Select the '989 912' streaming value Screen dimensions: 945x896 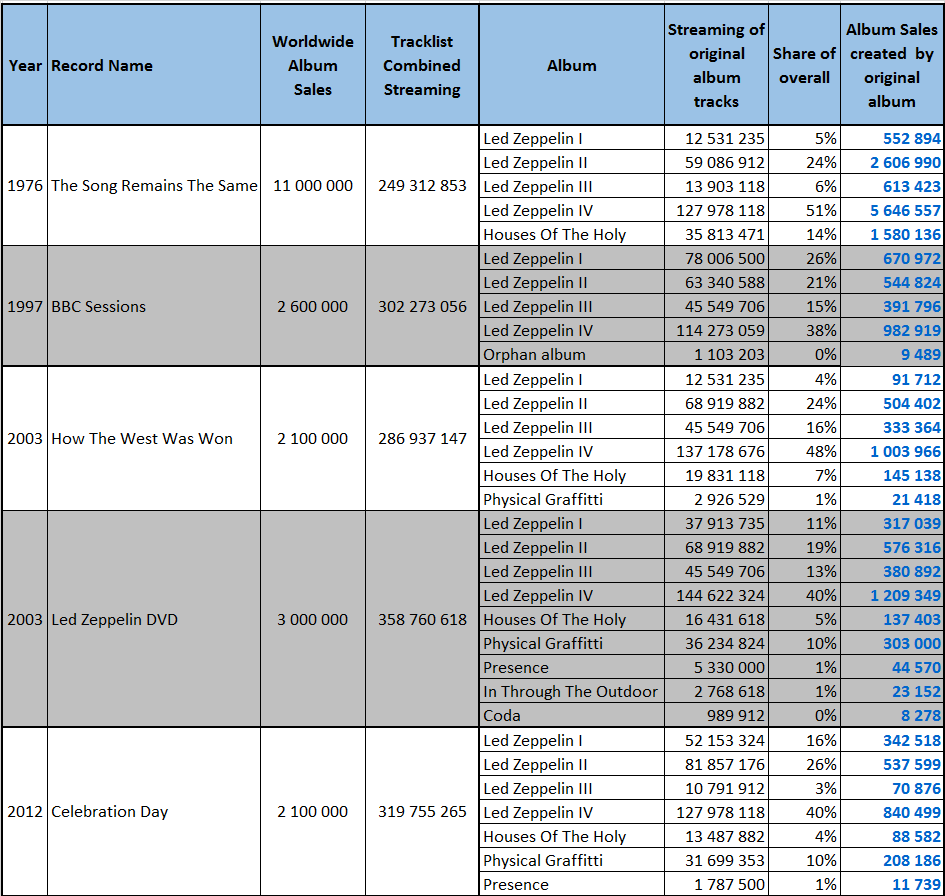(x=716, y=715)
